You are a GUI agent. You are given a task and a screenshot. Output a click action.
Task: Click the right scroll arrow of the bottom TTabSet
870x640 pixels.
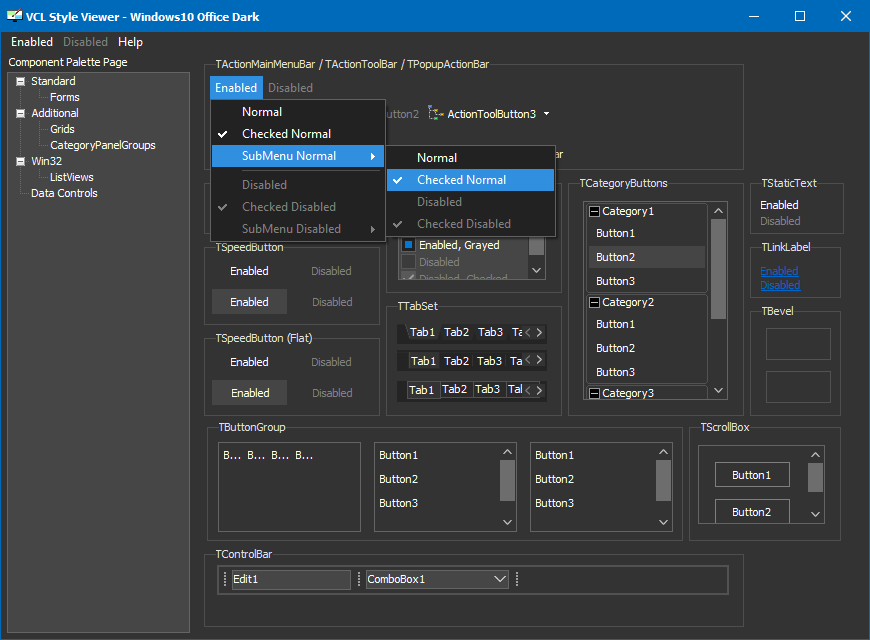tap(539, 390)
